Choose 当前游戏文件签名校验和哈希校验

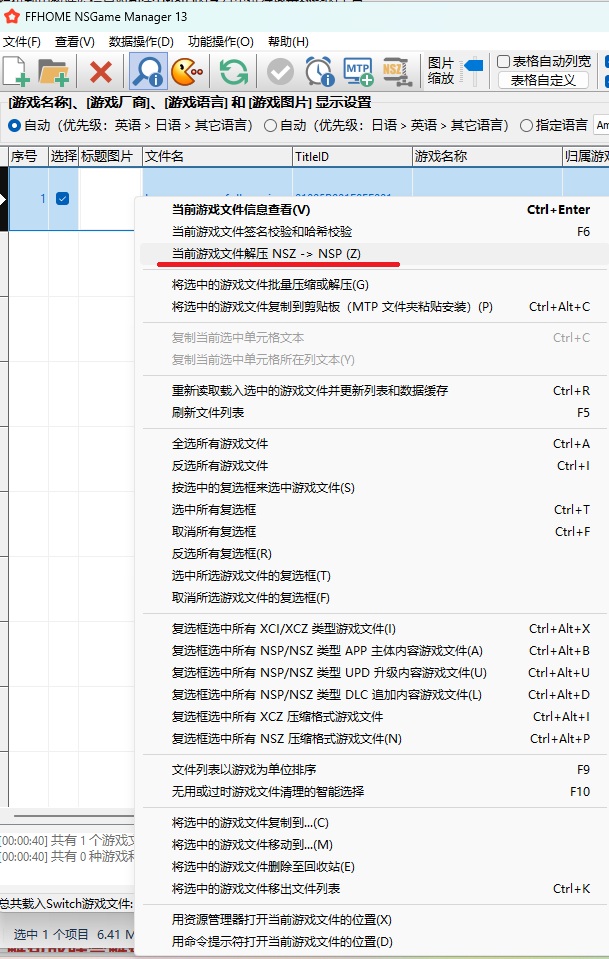374,232
